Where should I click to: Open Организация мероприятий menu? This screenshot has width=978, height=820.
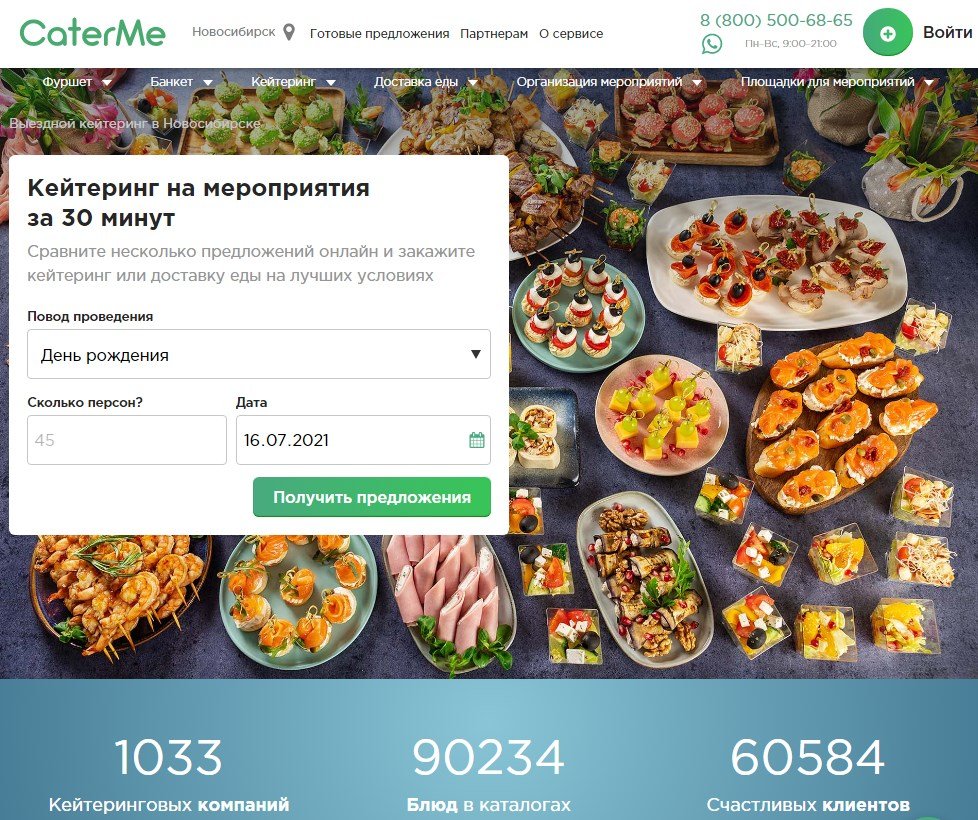[599, 82]
